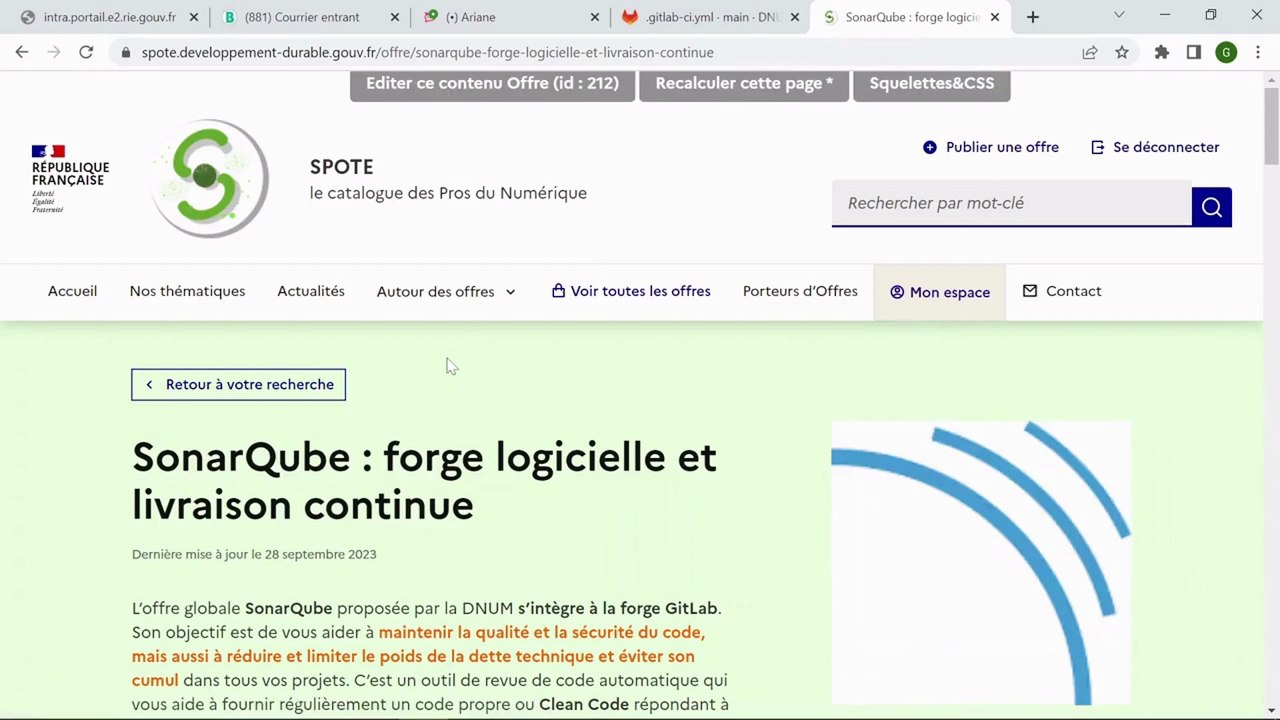Close the intra.portail.e2.rie.gouv.fr tab
Screen dimensions: 1280x720
[x=194, y=17]
